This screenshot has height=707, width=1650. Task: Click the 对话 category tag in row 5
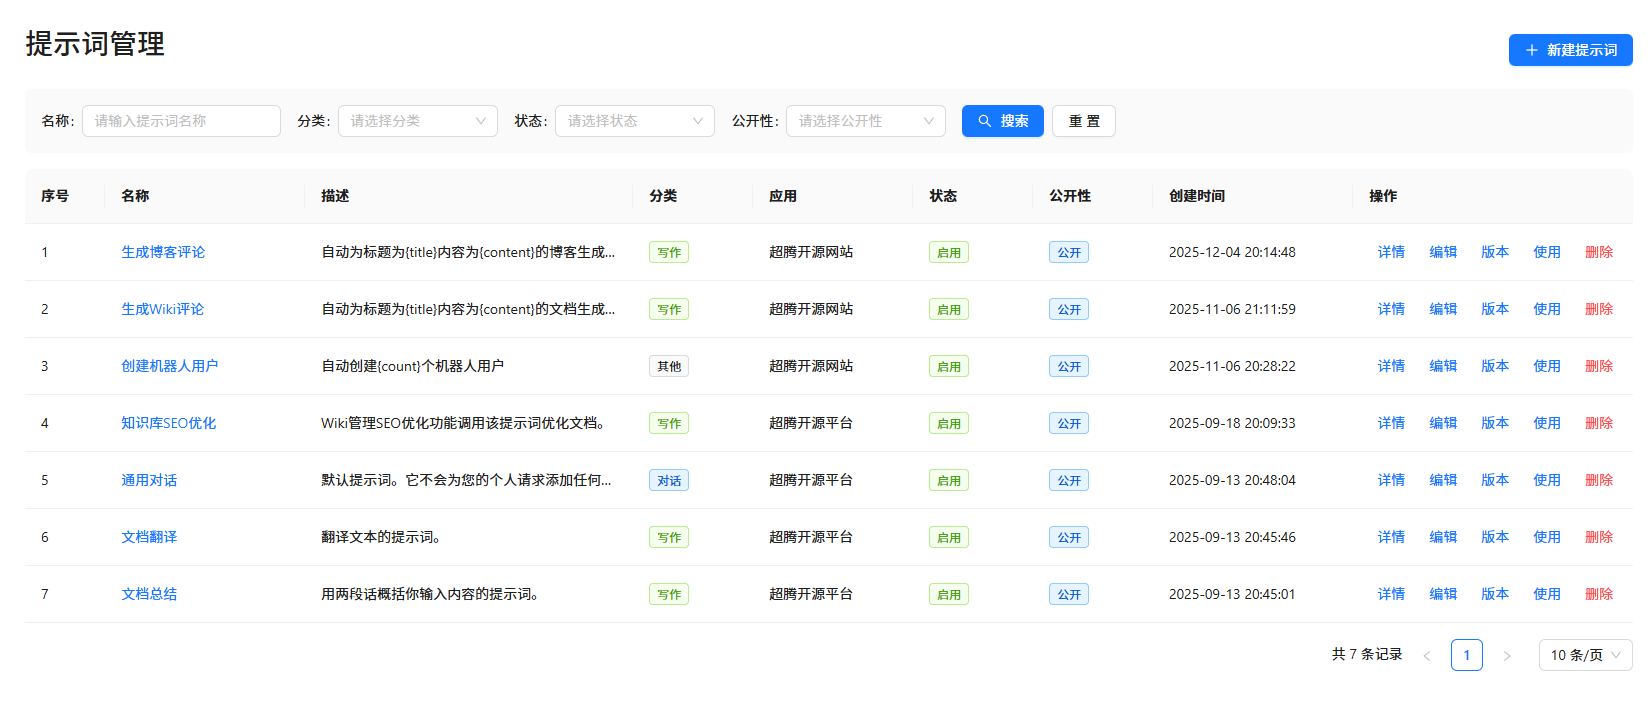tap(669, 481)
